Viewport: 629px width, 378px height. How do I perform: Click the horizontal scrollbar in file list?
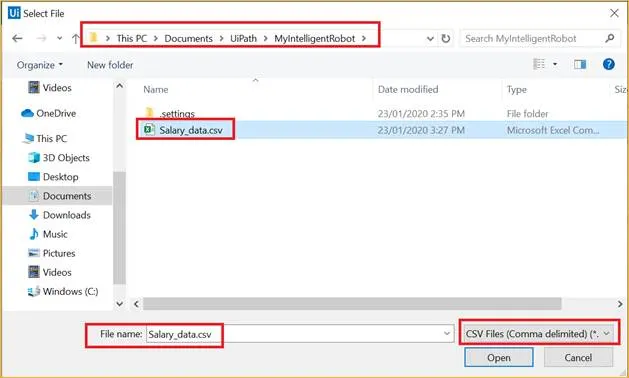pyautogui.click(x=352, y=304)
